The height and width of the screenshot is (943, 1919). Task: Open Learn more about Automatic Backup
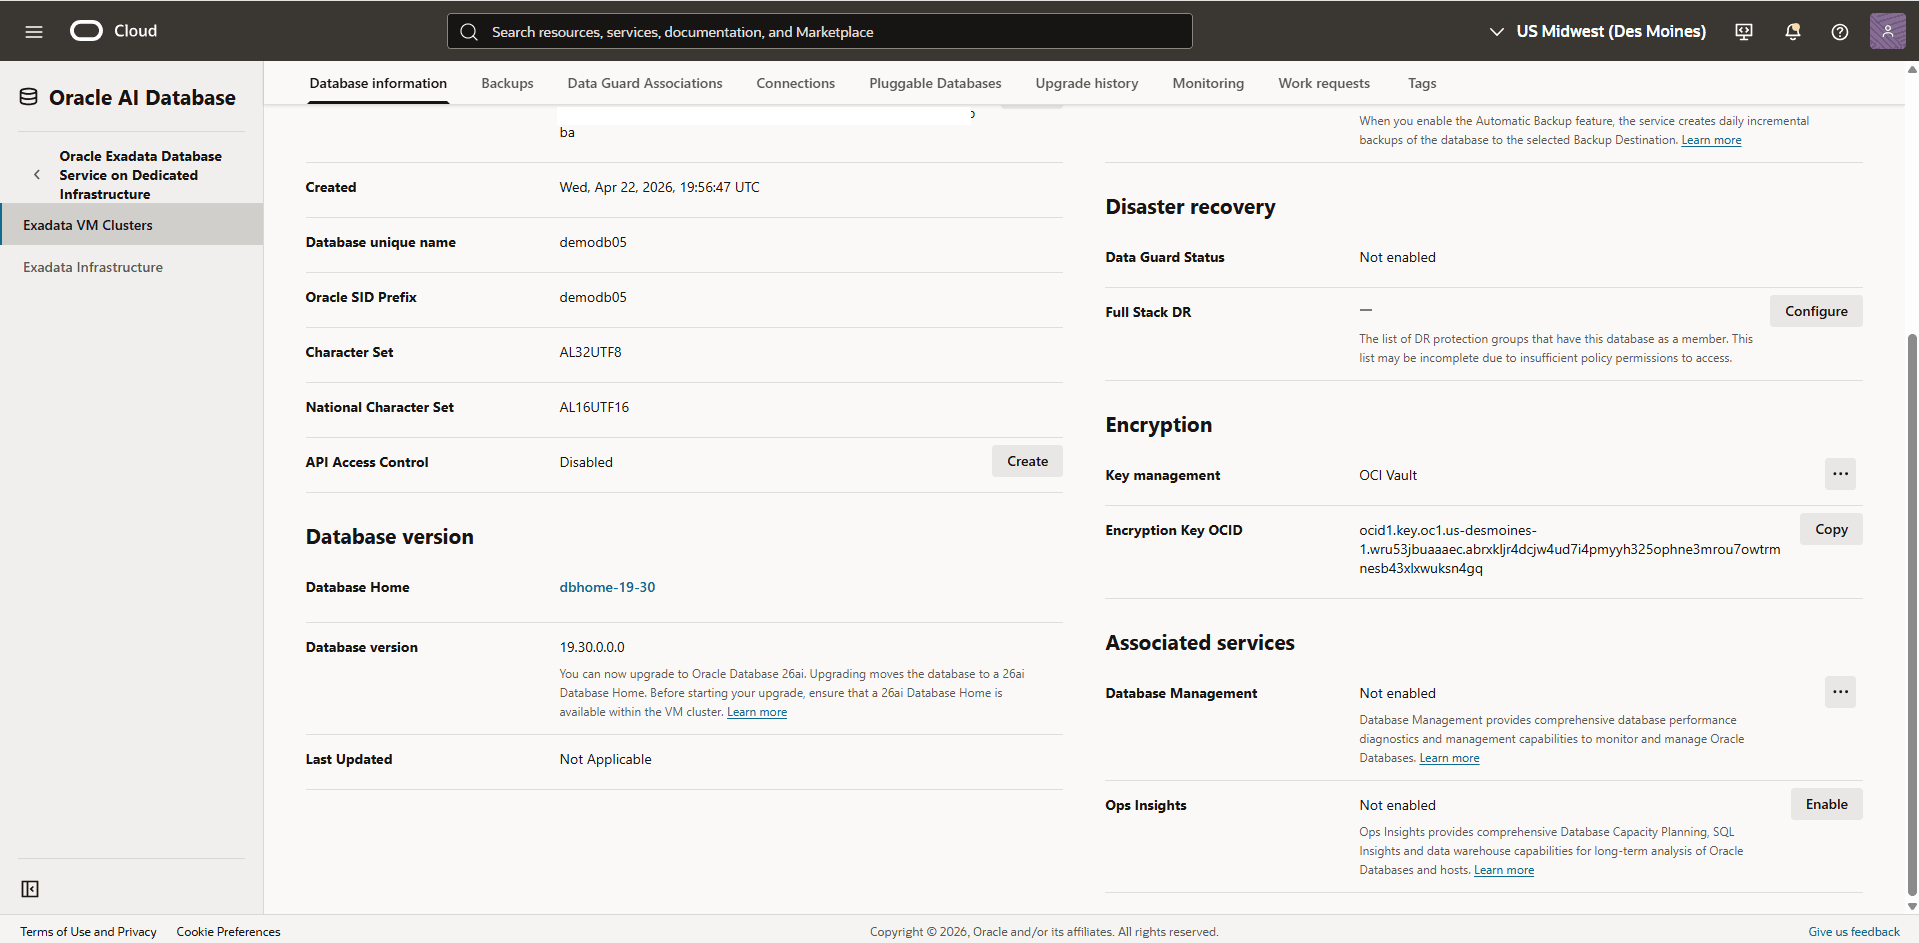click(x=1711, y=140)
